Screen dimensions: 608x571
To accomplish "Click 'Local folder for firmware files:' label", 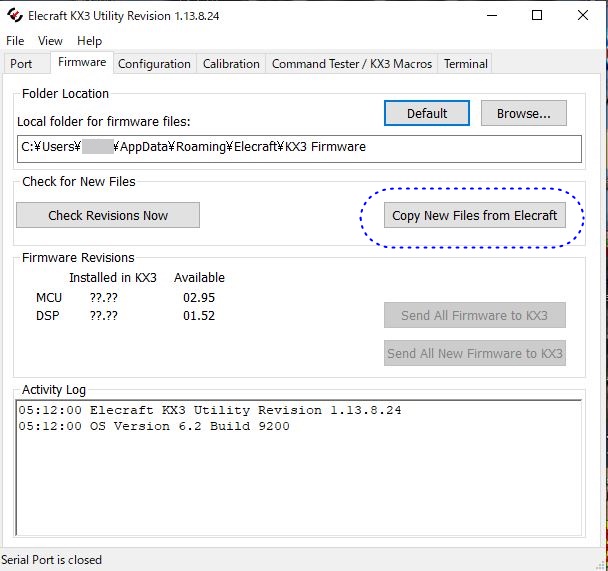I will [104, 122].
